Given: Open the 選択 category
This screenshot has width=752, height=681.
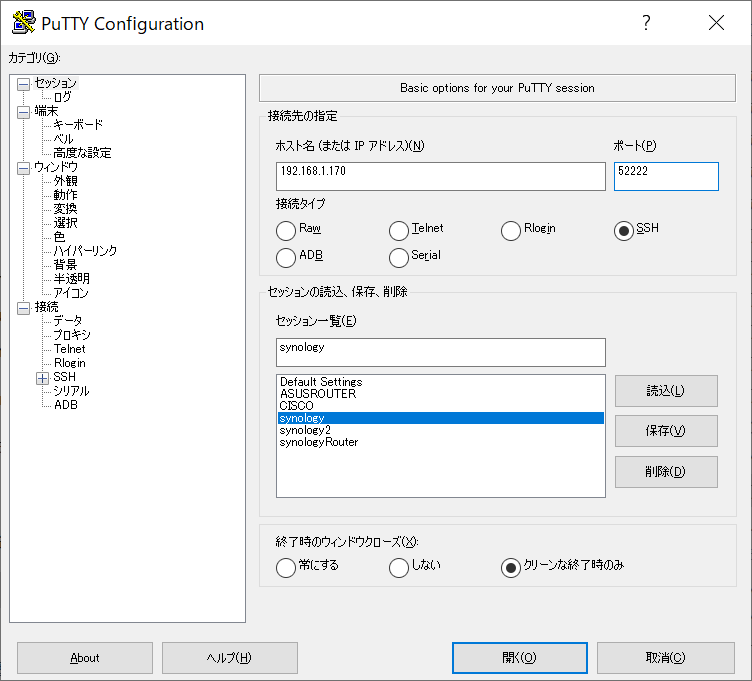Looking at the screenshot, I should click(x=65, y=223).
